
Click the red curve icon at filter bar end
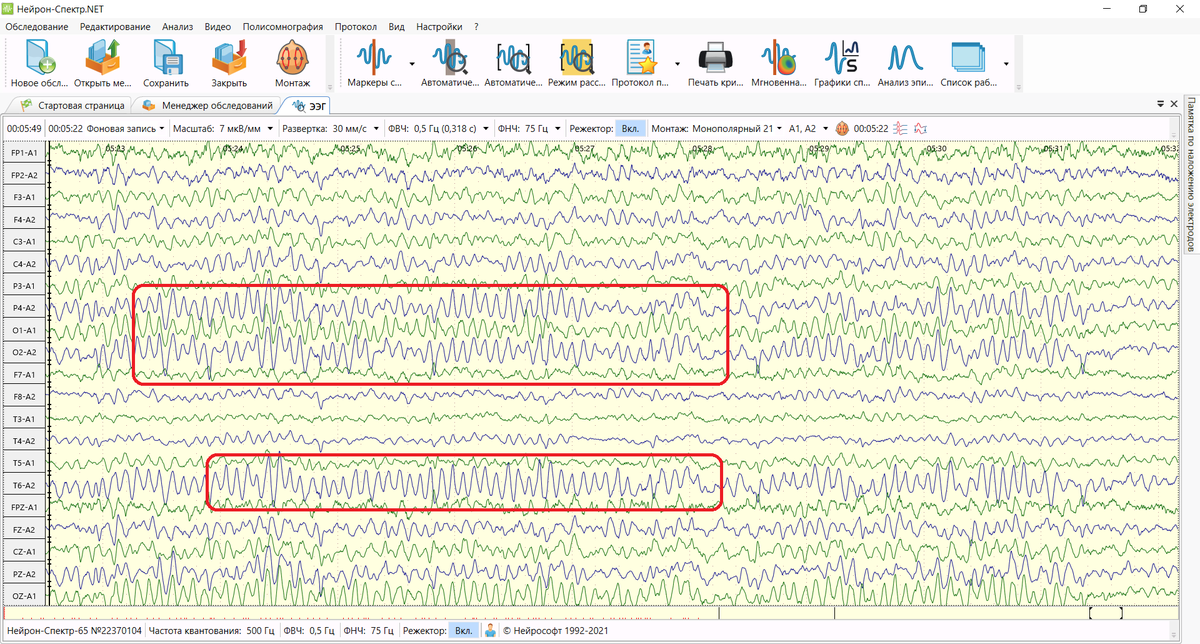point(921,128)
